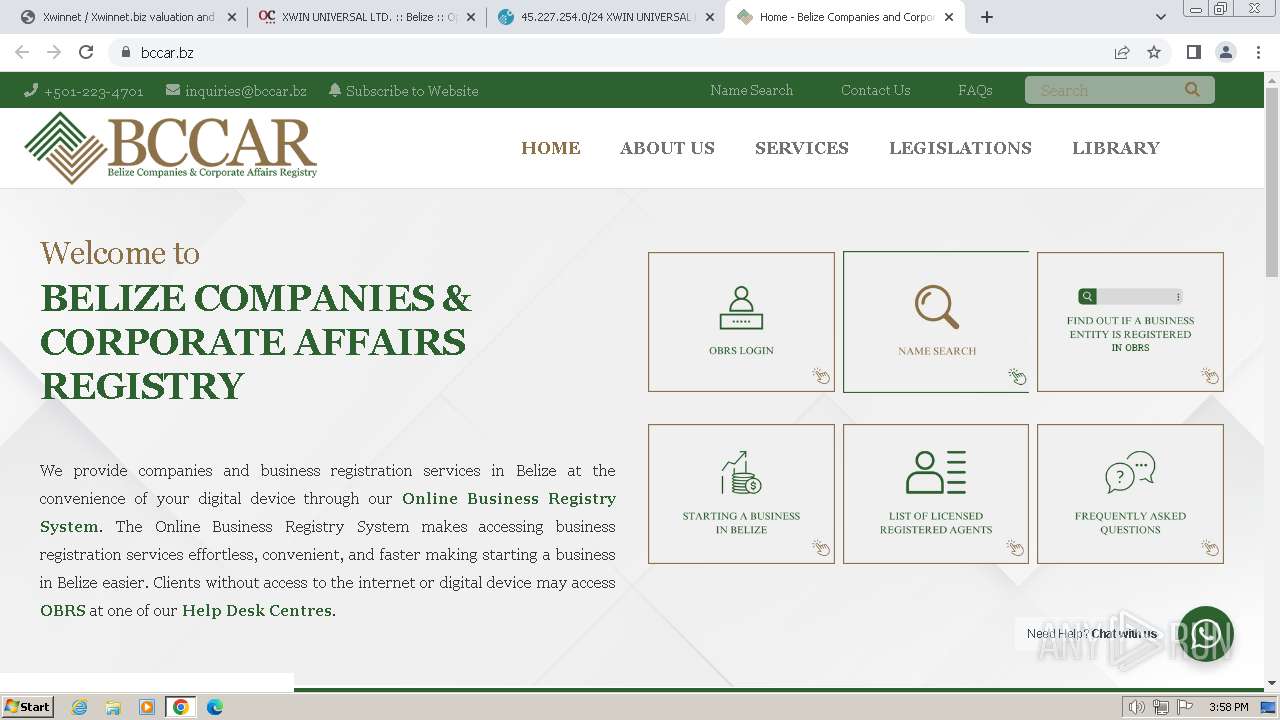This screenshot has width=1280, height=720.
Task: Open Find Out If Business Registered card
Action: (1130, 322)
